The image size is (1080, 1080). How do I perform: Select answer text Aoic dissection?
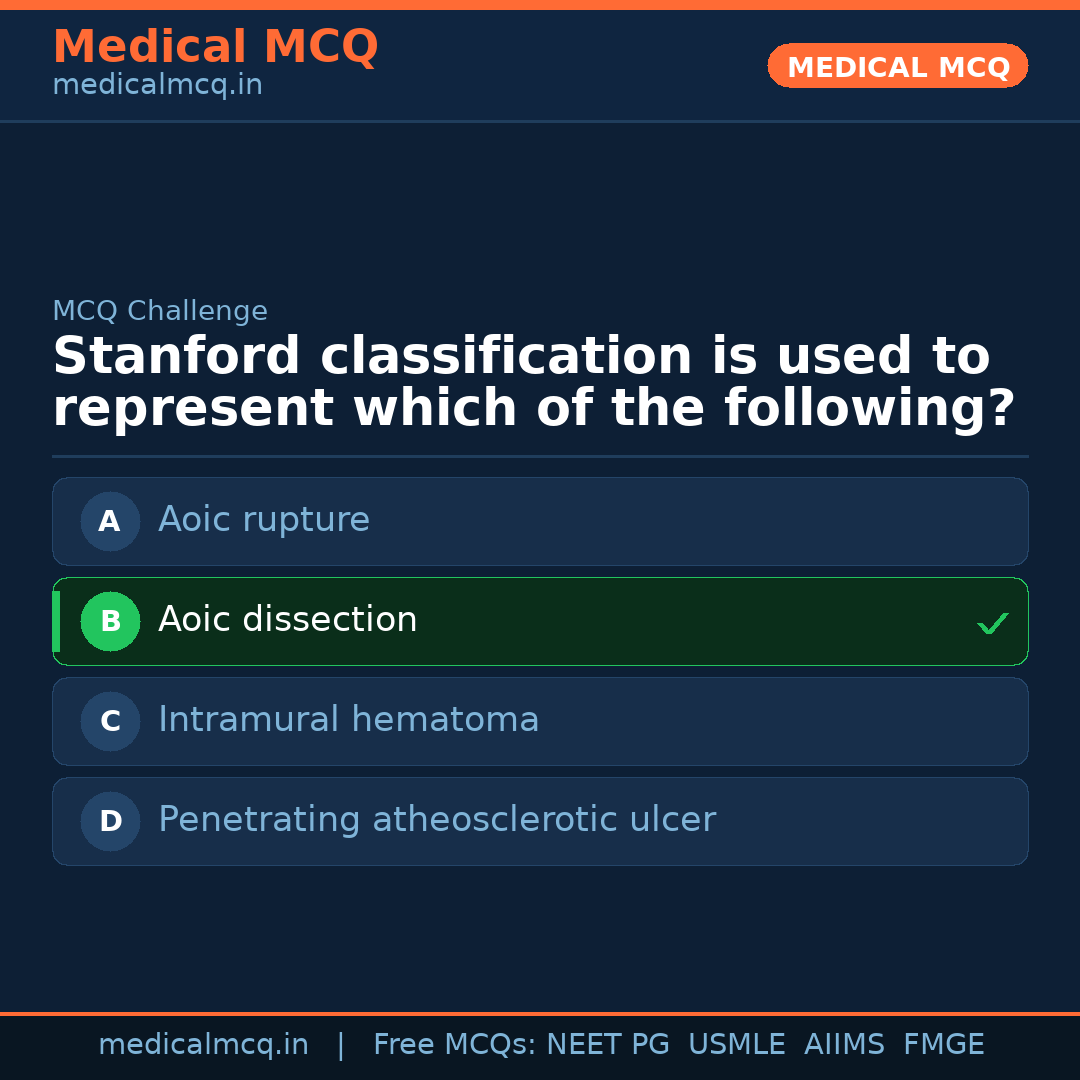pos(287,620)
